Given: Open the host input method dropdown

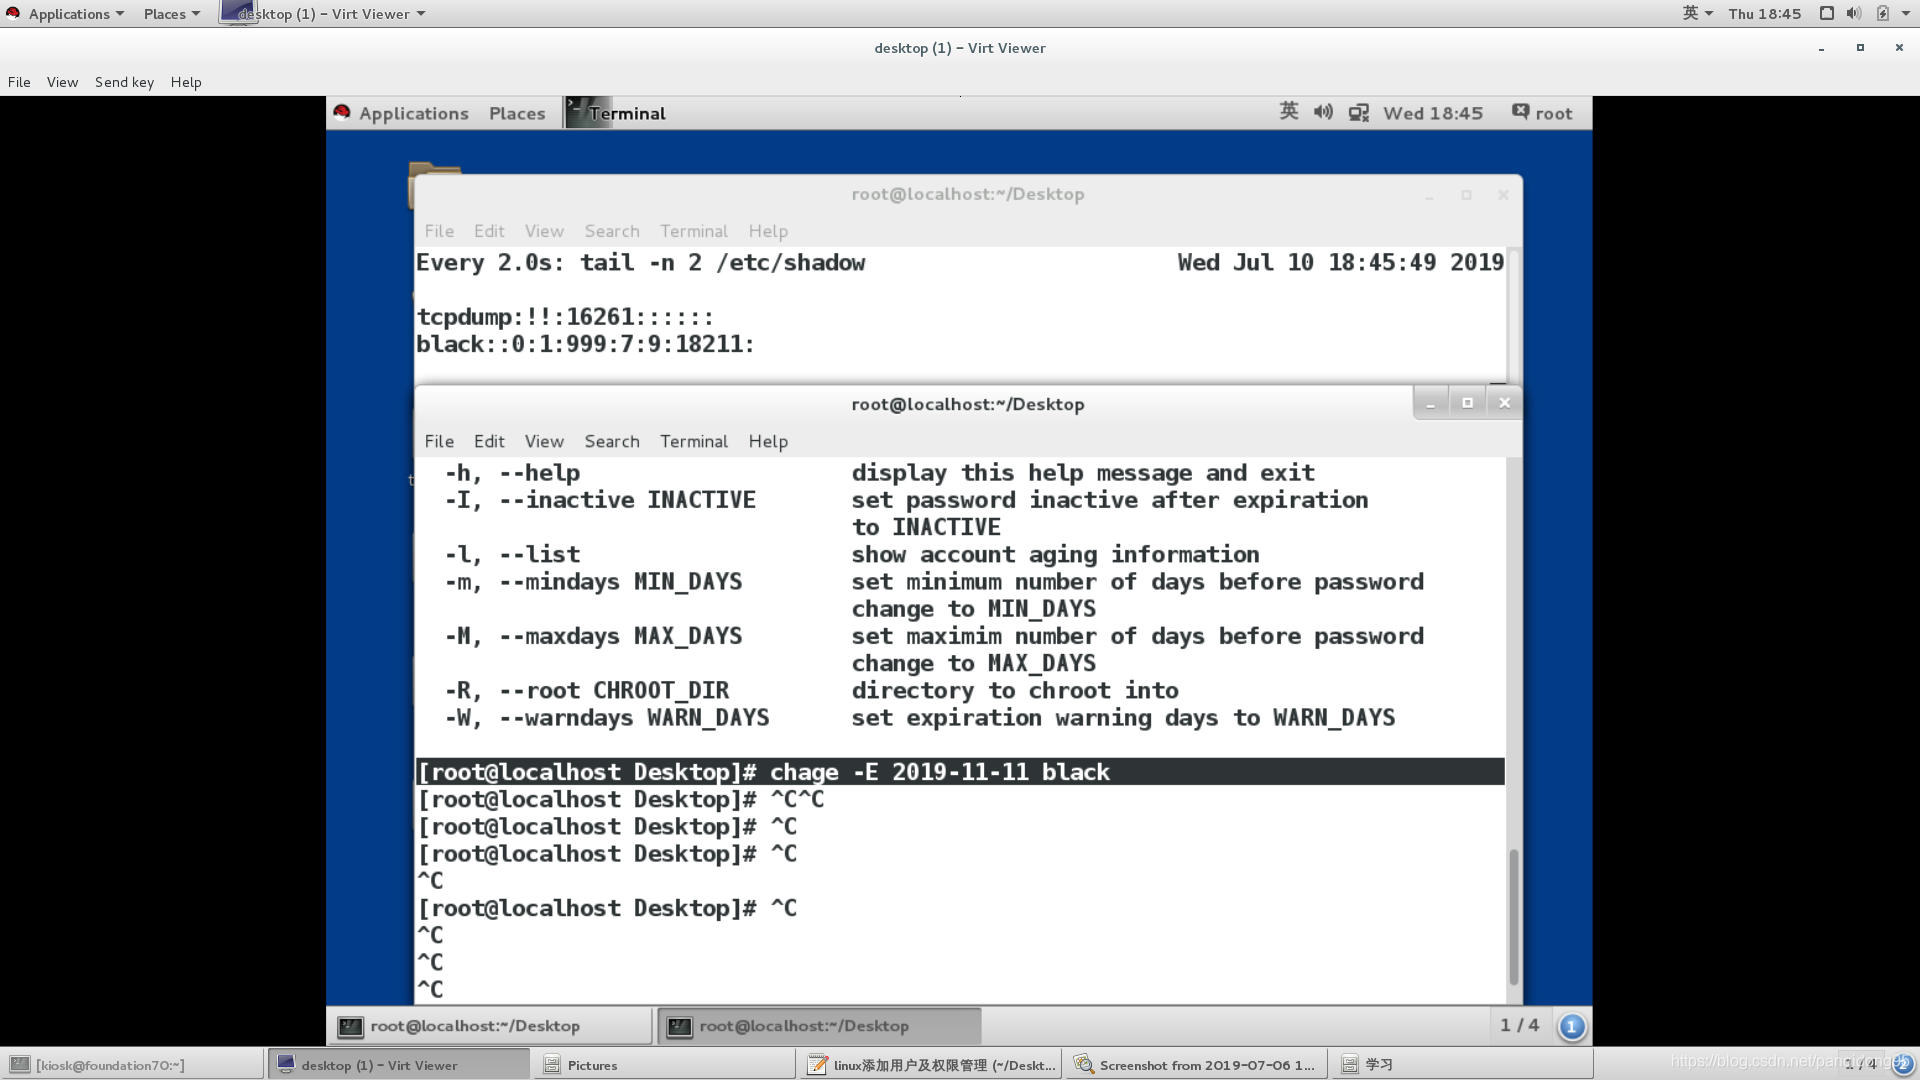Looking at the screenshot, I should coord(1697,14).
